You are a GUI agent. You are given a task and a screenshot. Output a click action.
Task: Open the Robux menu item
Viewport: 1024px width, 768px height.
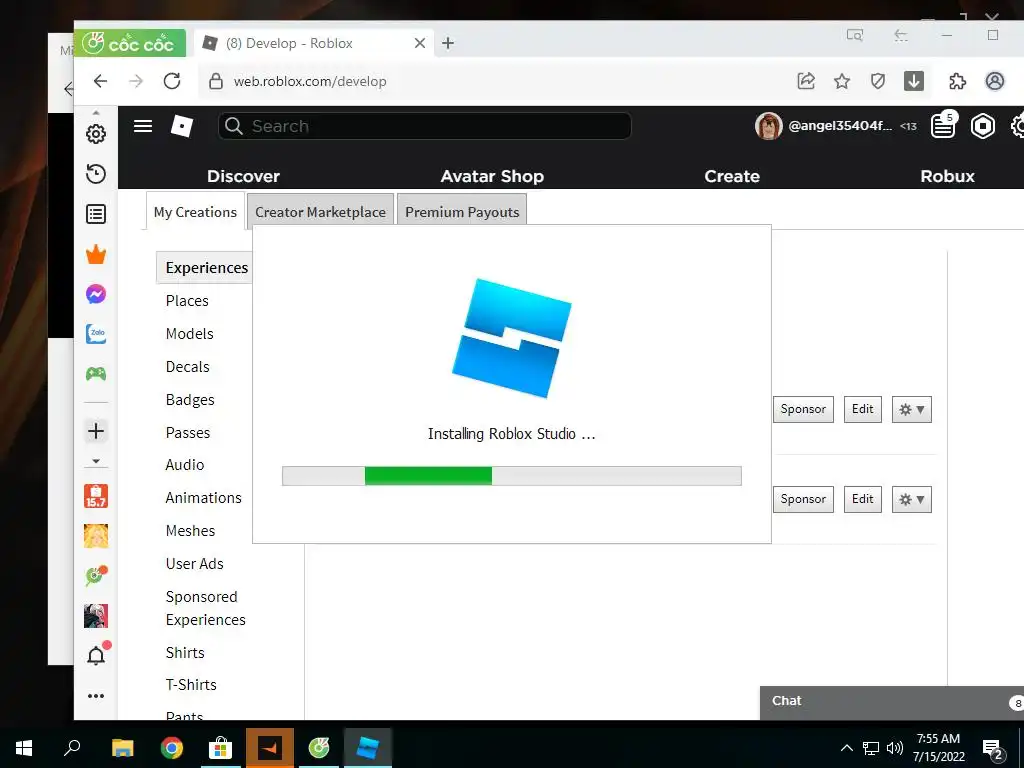click(948, 176)
